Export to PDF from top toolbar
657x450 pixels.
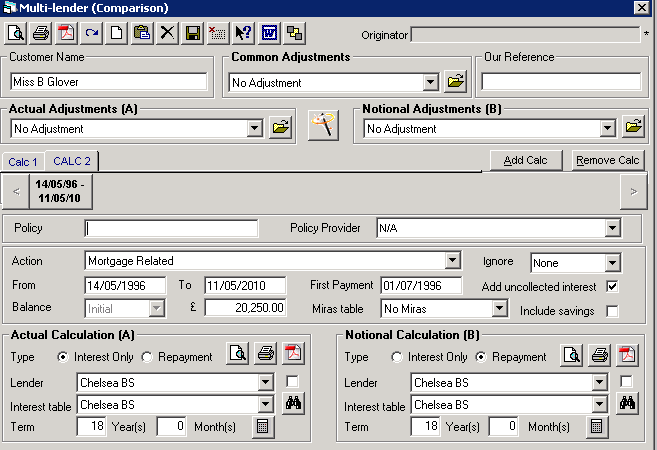click(66, 33)
